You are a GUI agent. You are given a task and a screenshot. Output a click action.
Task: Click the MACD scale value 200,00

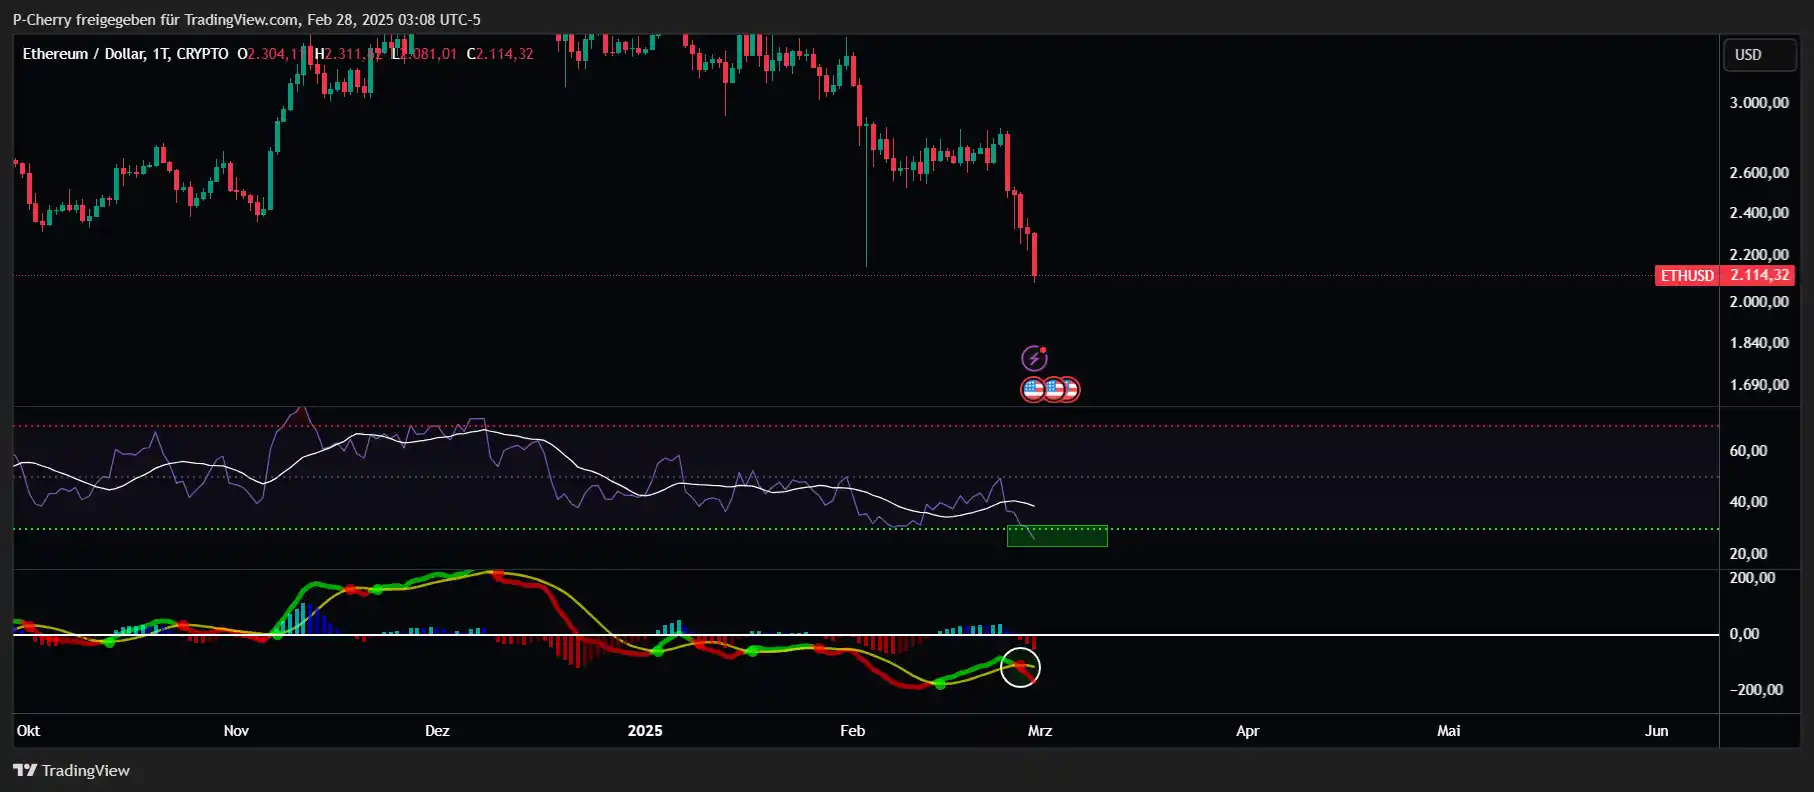pos(1752,578)
